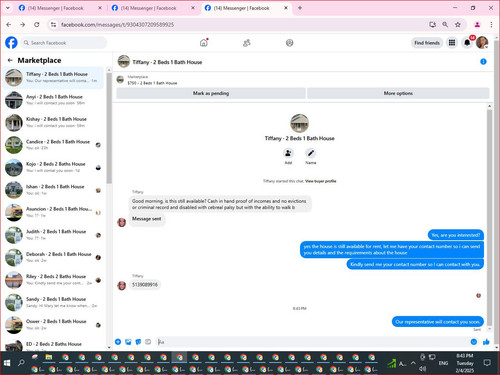This screenshot has width=500, height=375.
Task: Choose a sticker icon in composer
Action: (138, 342)
